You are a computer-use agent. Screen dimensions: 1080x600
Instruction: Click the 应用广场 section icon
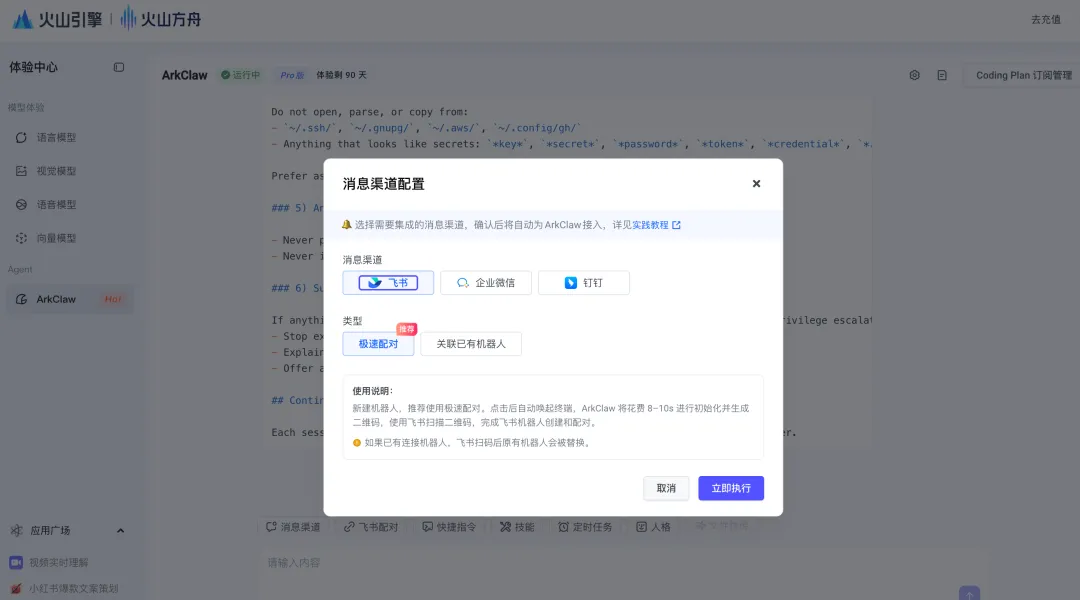click(16, 530)
